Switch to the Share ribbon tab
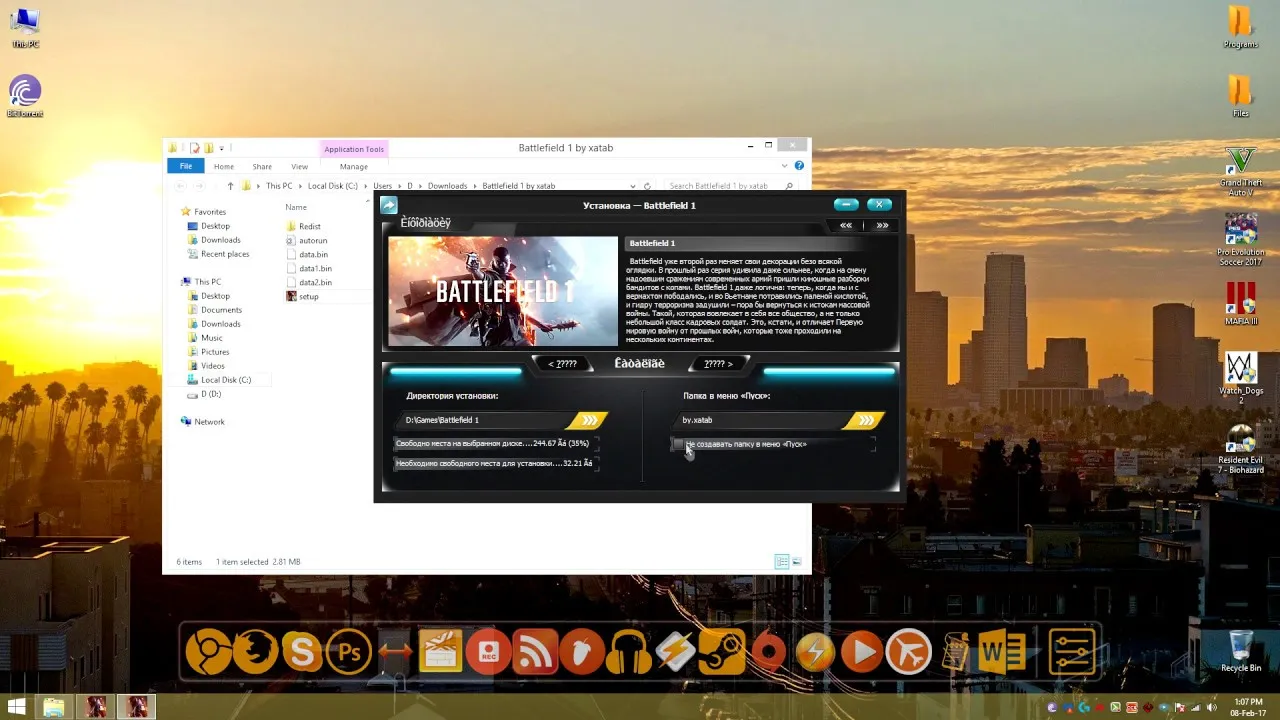1280x720 pixels. point(262,167)
